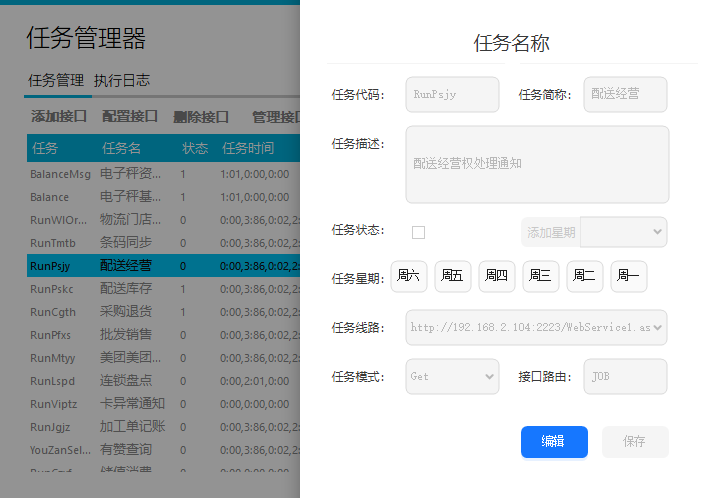The height and width of the screenshot is (498, 725).
Task: Click the 管理接口 toolbar button
Action: pyautogui.click(x=276, y=117)
